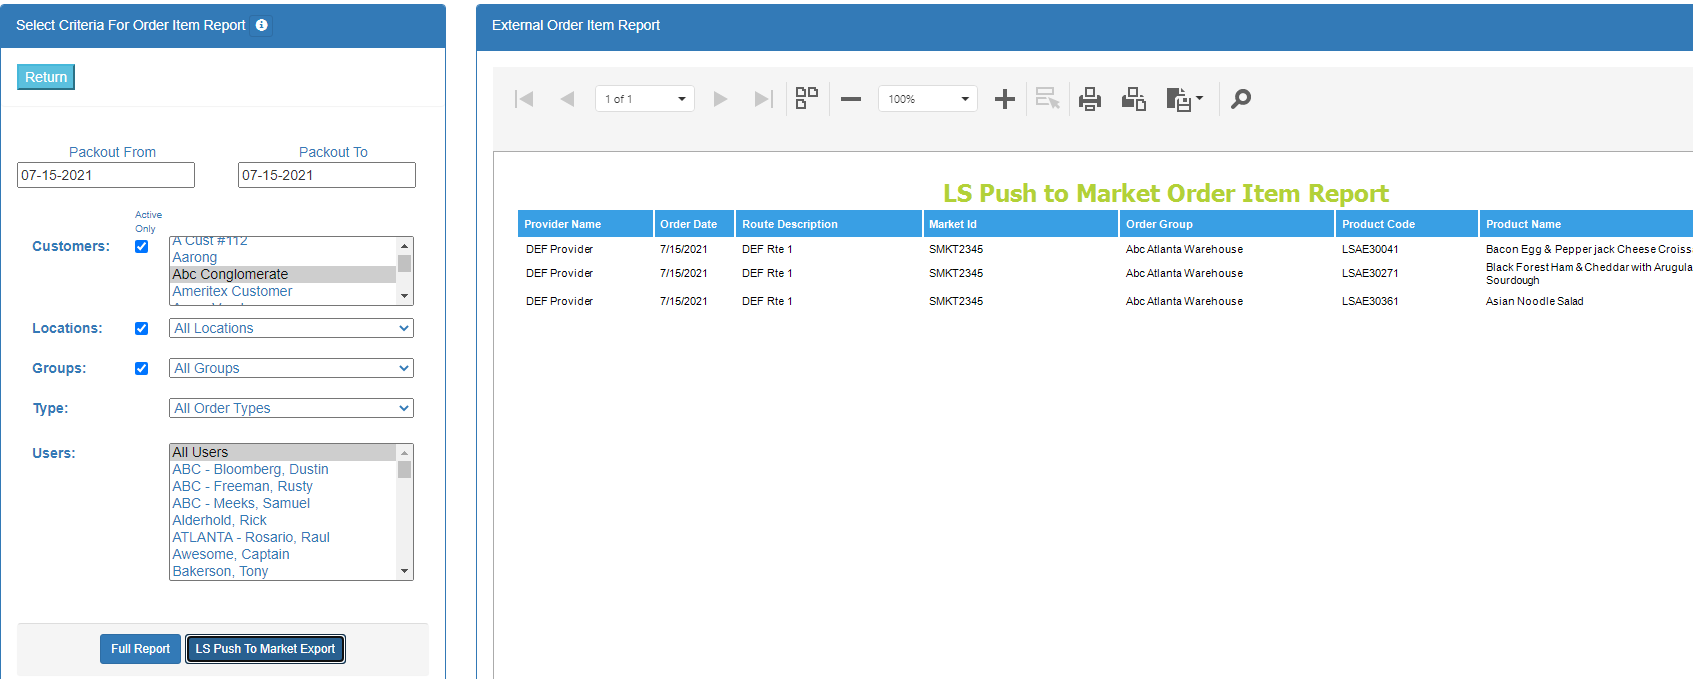1693x679 pixels.
Task: Go to previous report page
Action: pos(567,99)
